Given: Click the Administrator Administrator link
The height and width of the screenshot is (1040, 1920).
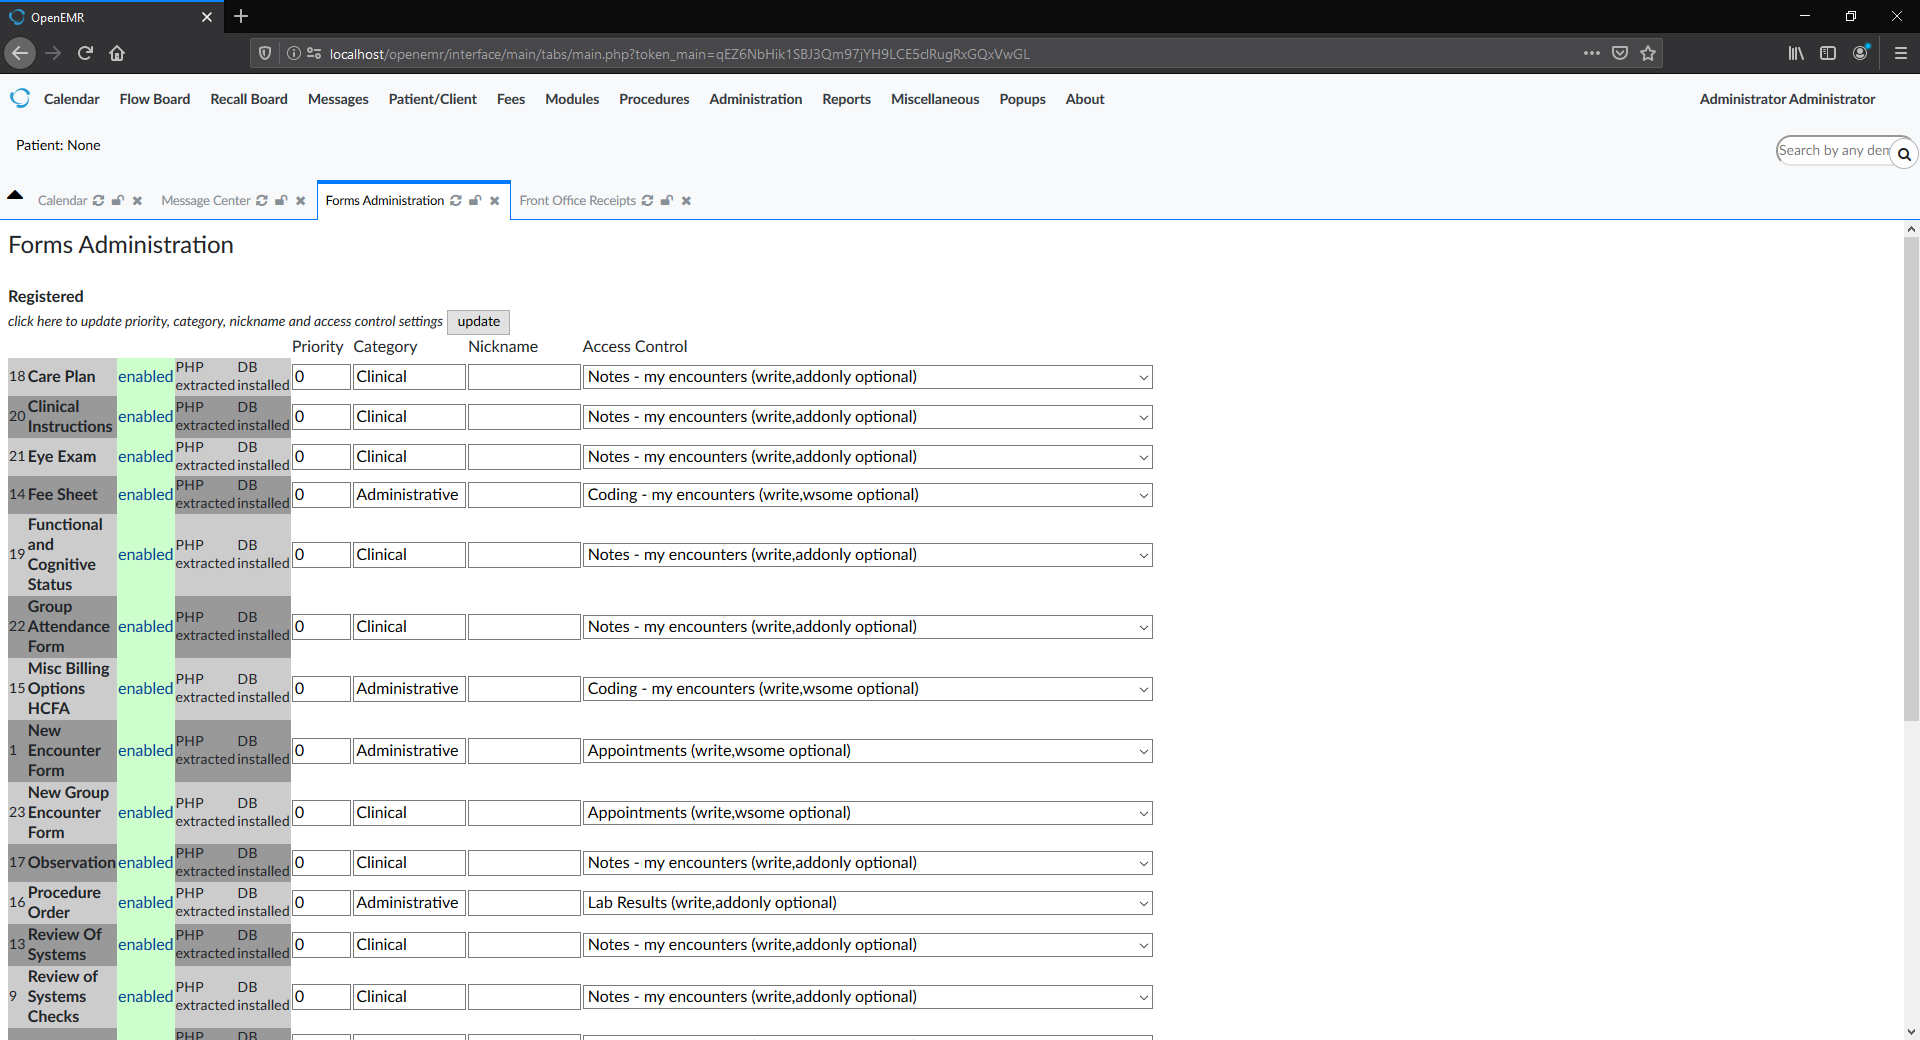Looking at the screenshot, I should tap(1786, 99).
